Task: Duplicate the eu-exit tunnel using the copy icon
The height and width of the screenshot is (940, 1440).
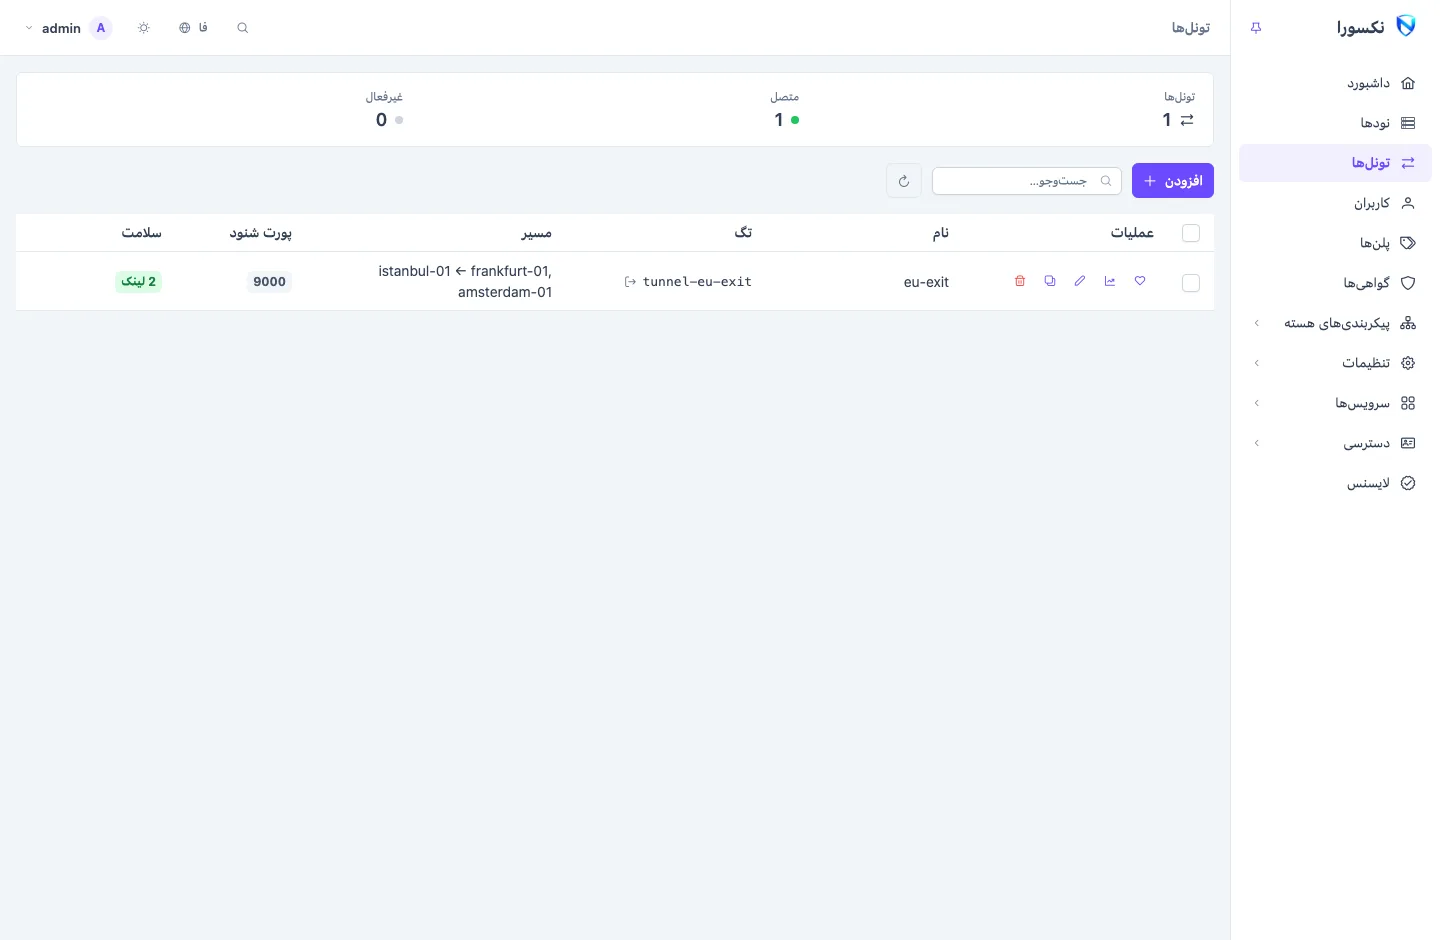Action: point(1050,281)
